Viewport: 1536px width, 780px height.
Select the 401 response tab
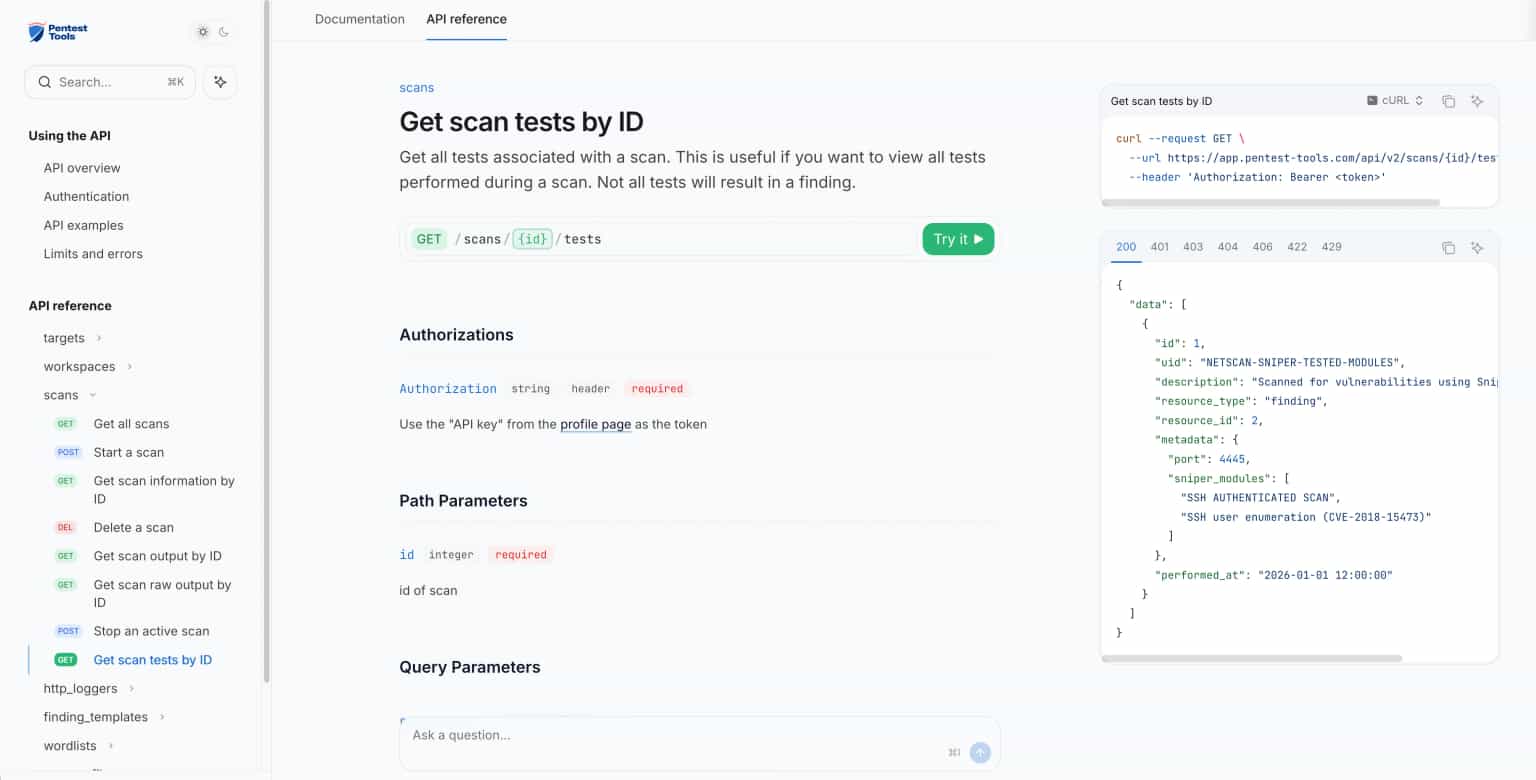[1159, 247]
